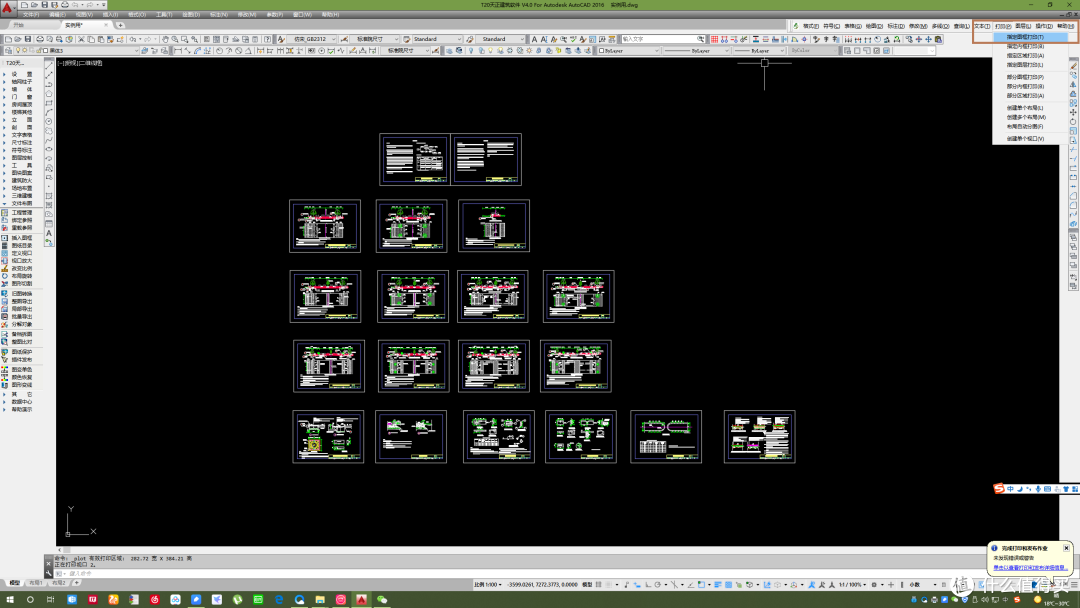Toggle layer freeze sun icon
Image resolution: width=1080 pixels, height=608 pixels.
point(25,50)
